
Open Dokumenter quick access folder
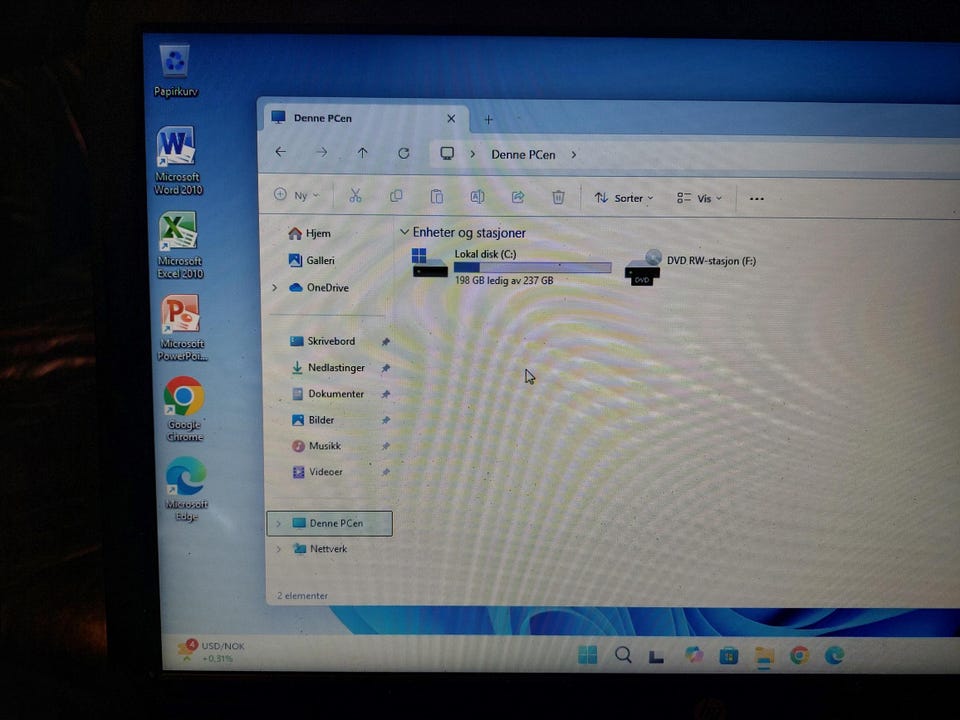328,394
